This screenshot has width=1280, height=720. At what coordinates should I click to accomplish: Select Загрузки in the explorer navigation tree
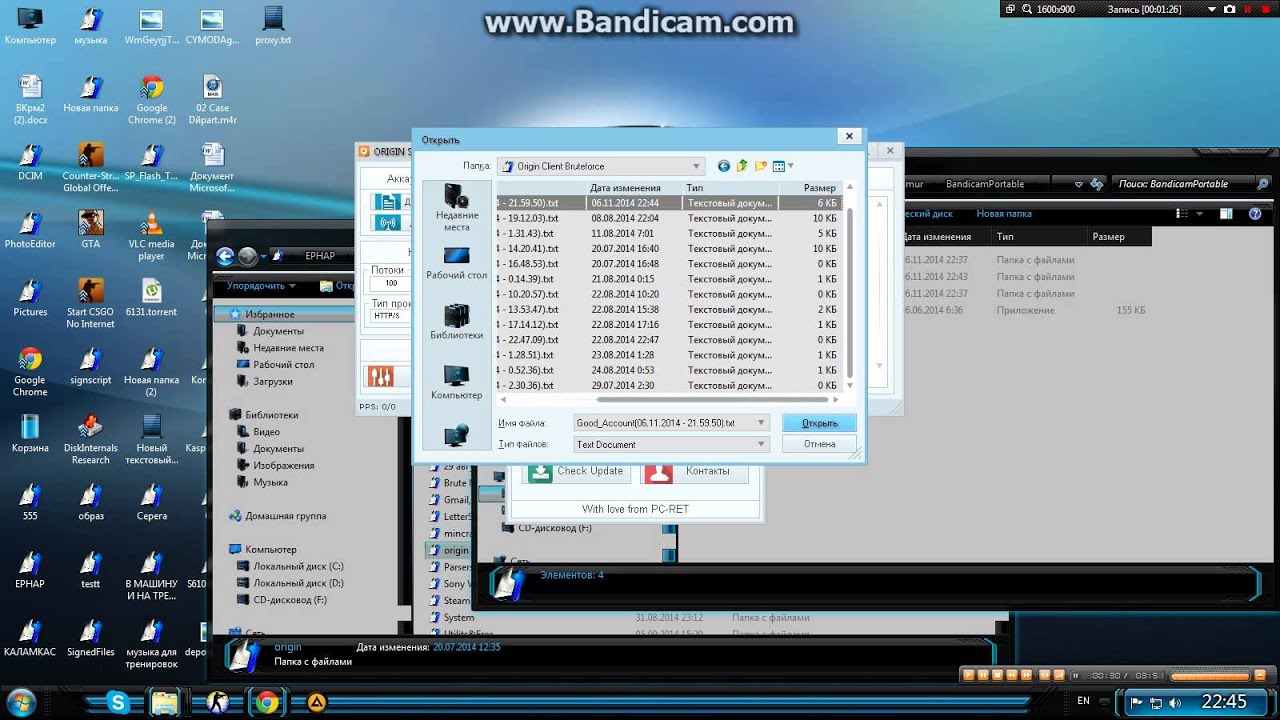(x=272, y=382)
